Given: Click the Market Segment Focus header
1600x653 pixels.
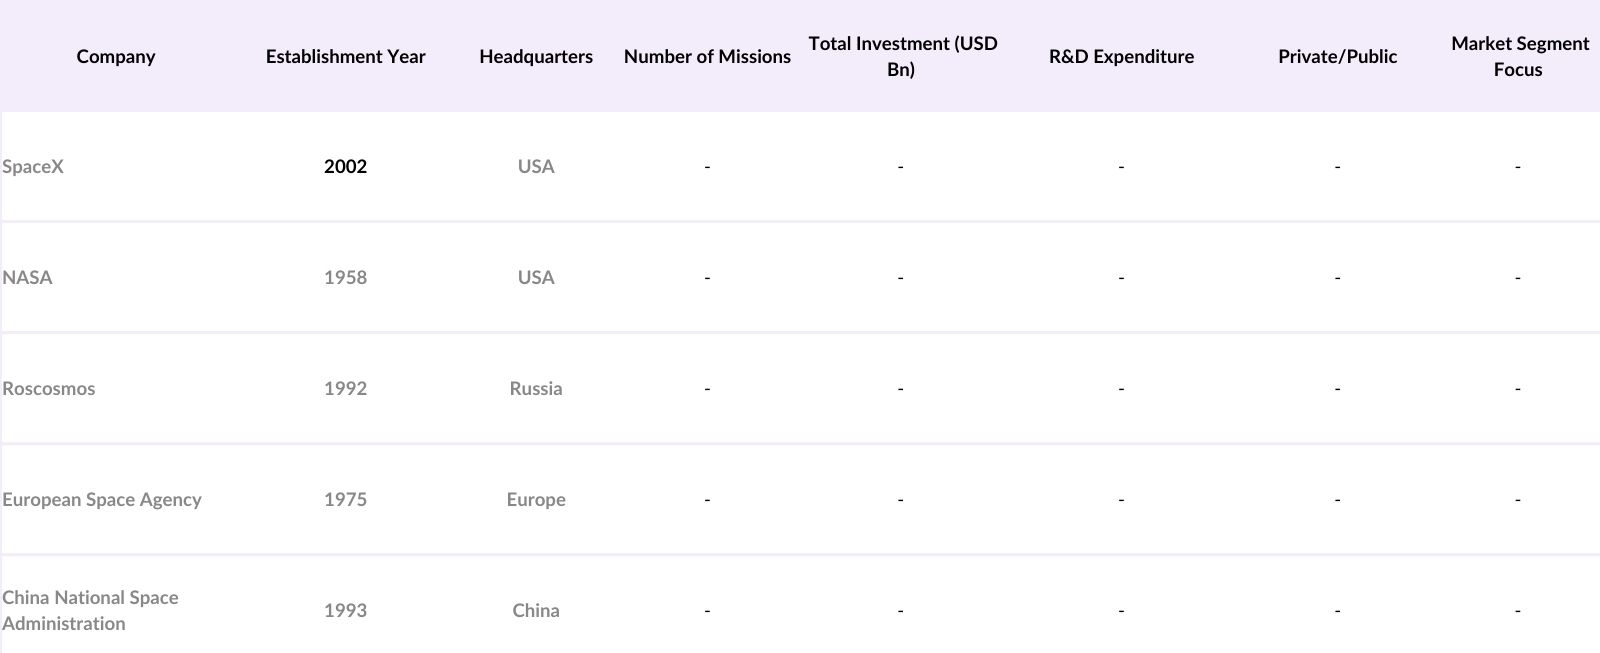Looking at the screenshot, I should [x=1519, y=57].
